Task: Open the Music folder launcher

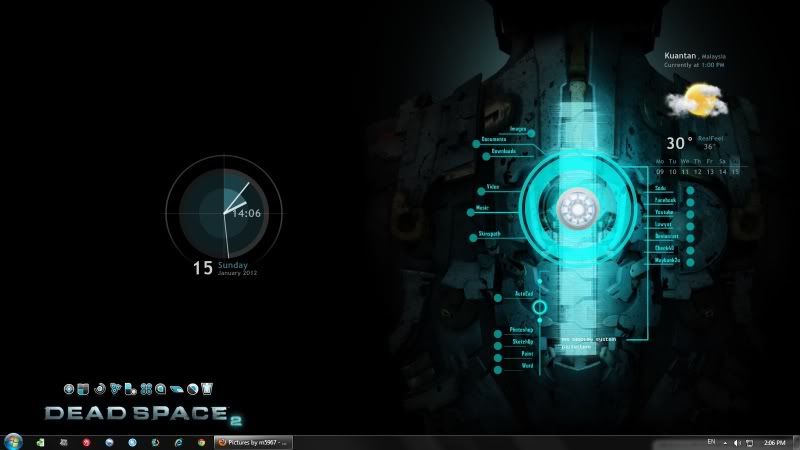Action: pos(482,208)
